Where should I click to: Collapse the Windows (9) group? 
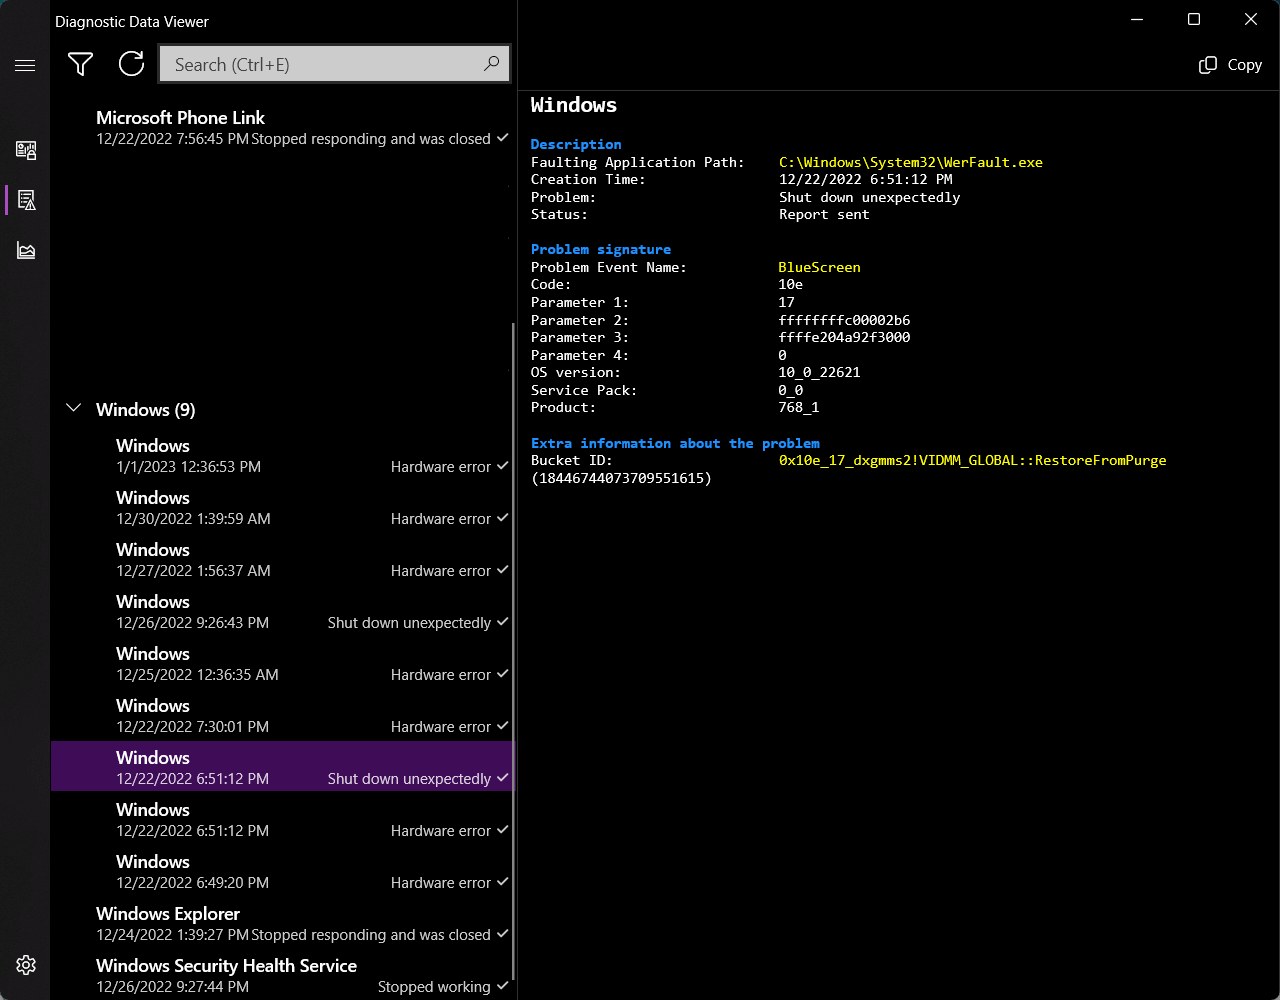[73, 409]
